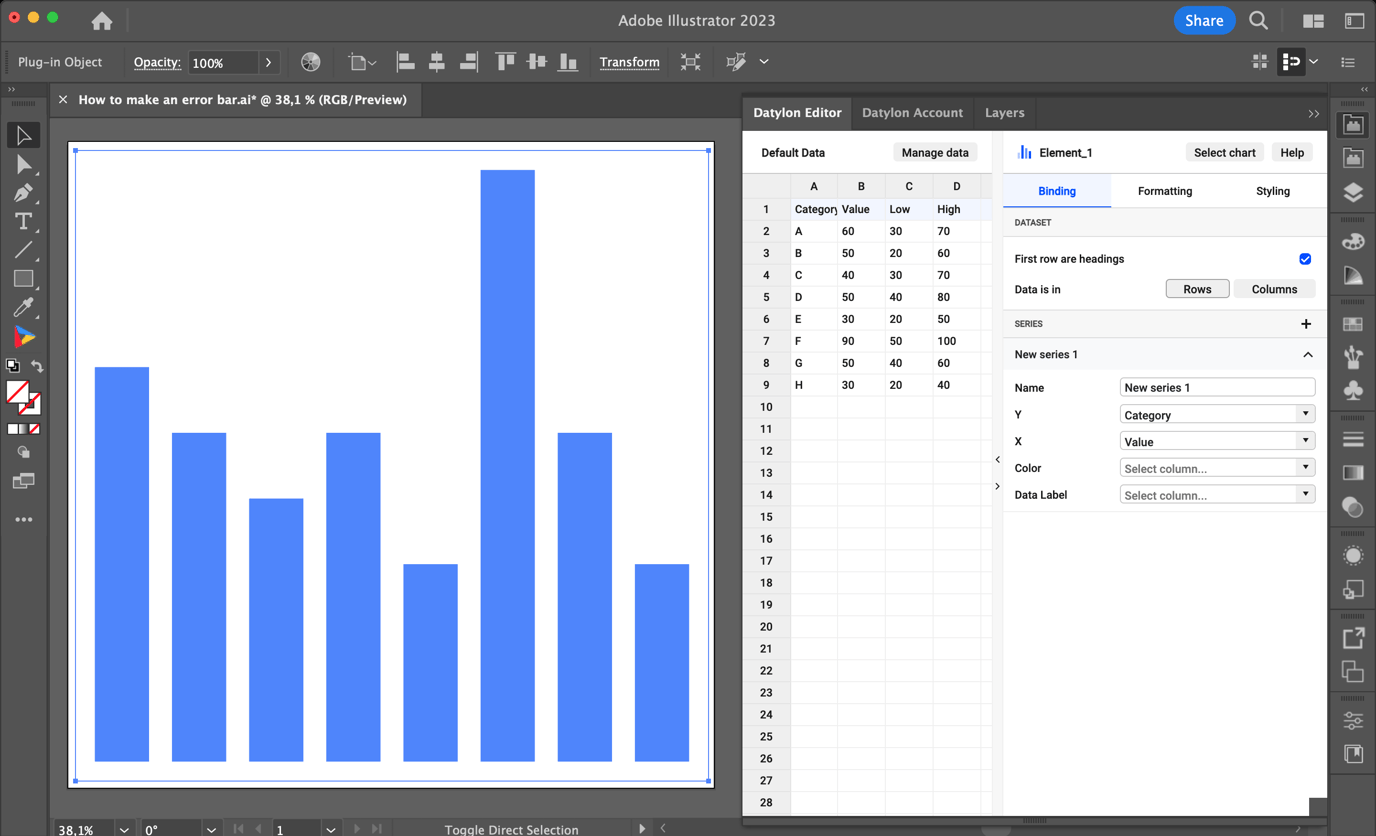This screenshot has width=1376, height=836.
Task: Pick the Eyedropper tool
Action: coord(24,307)
